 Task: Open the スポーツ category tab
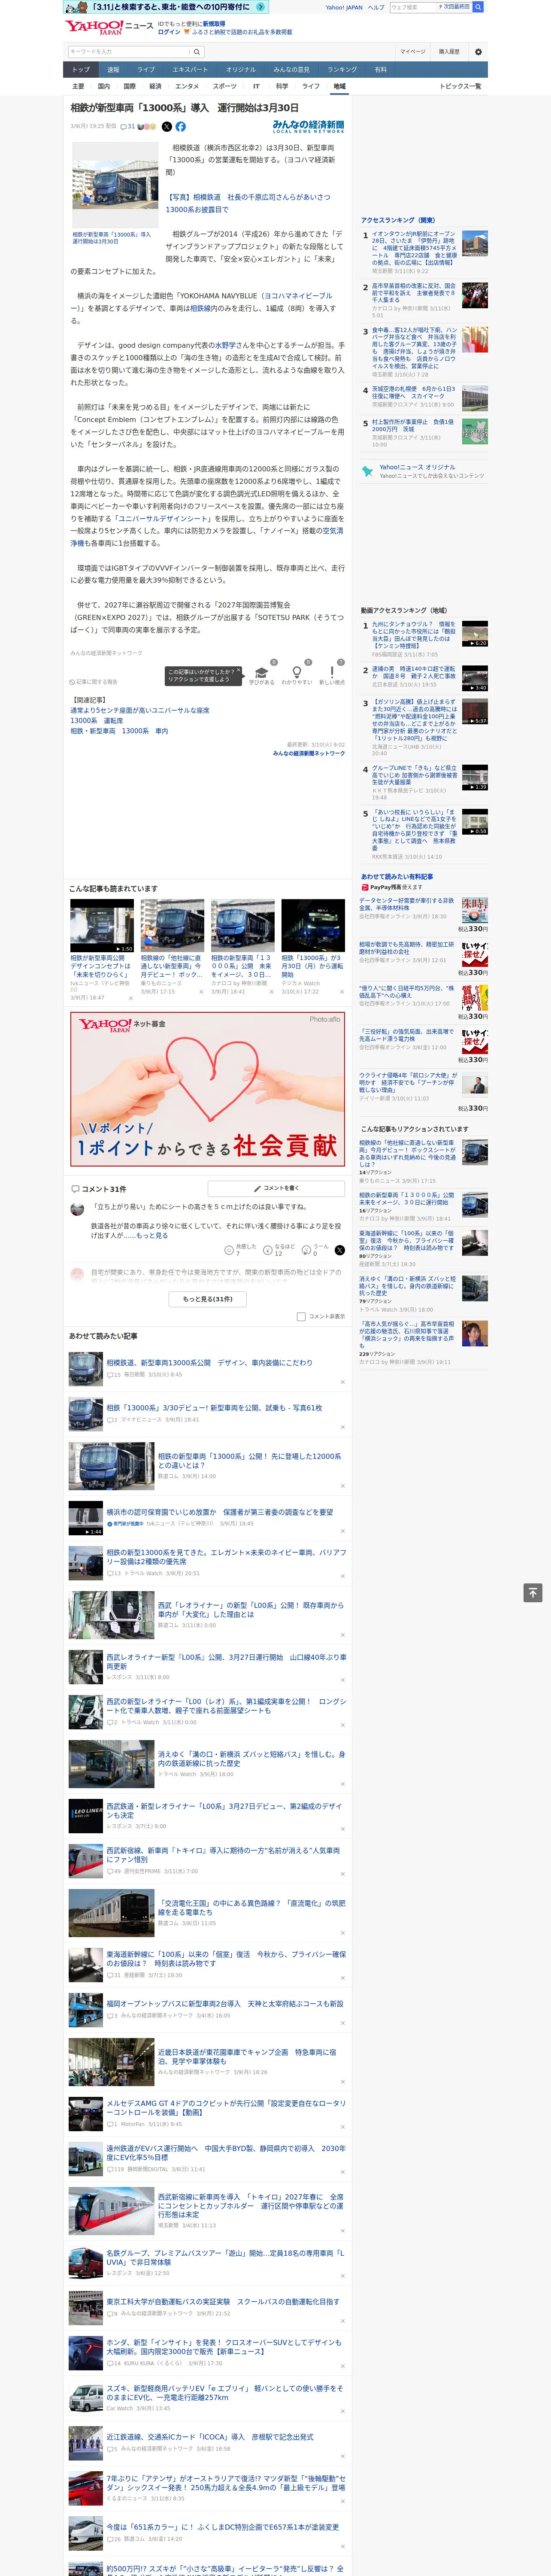[225, 86]
